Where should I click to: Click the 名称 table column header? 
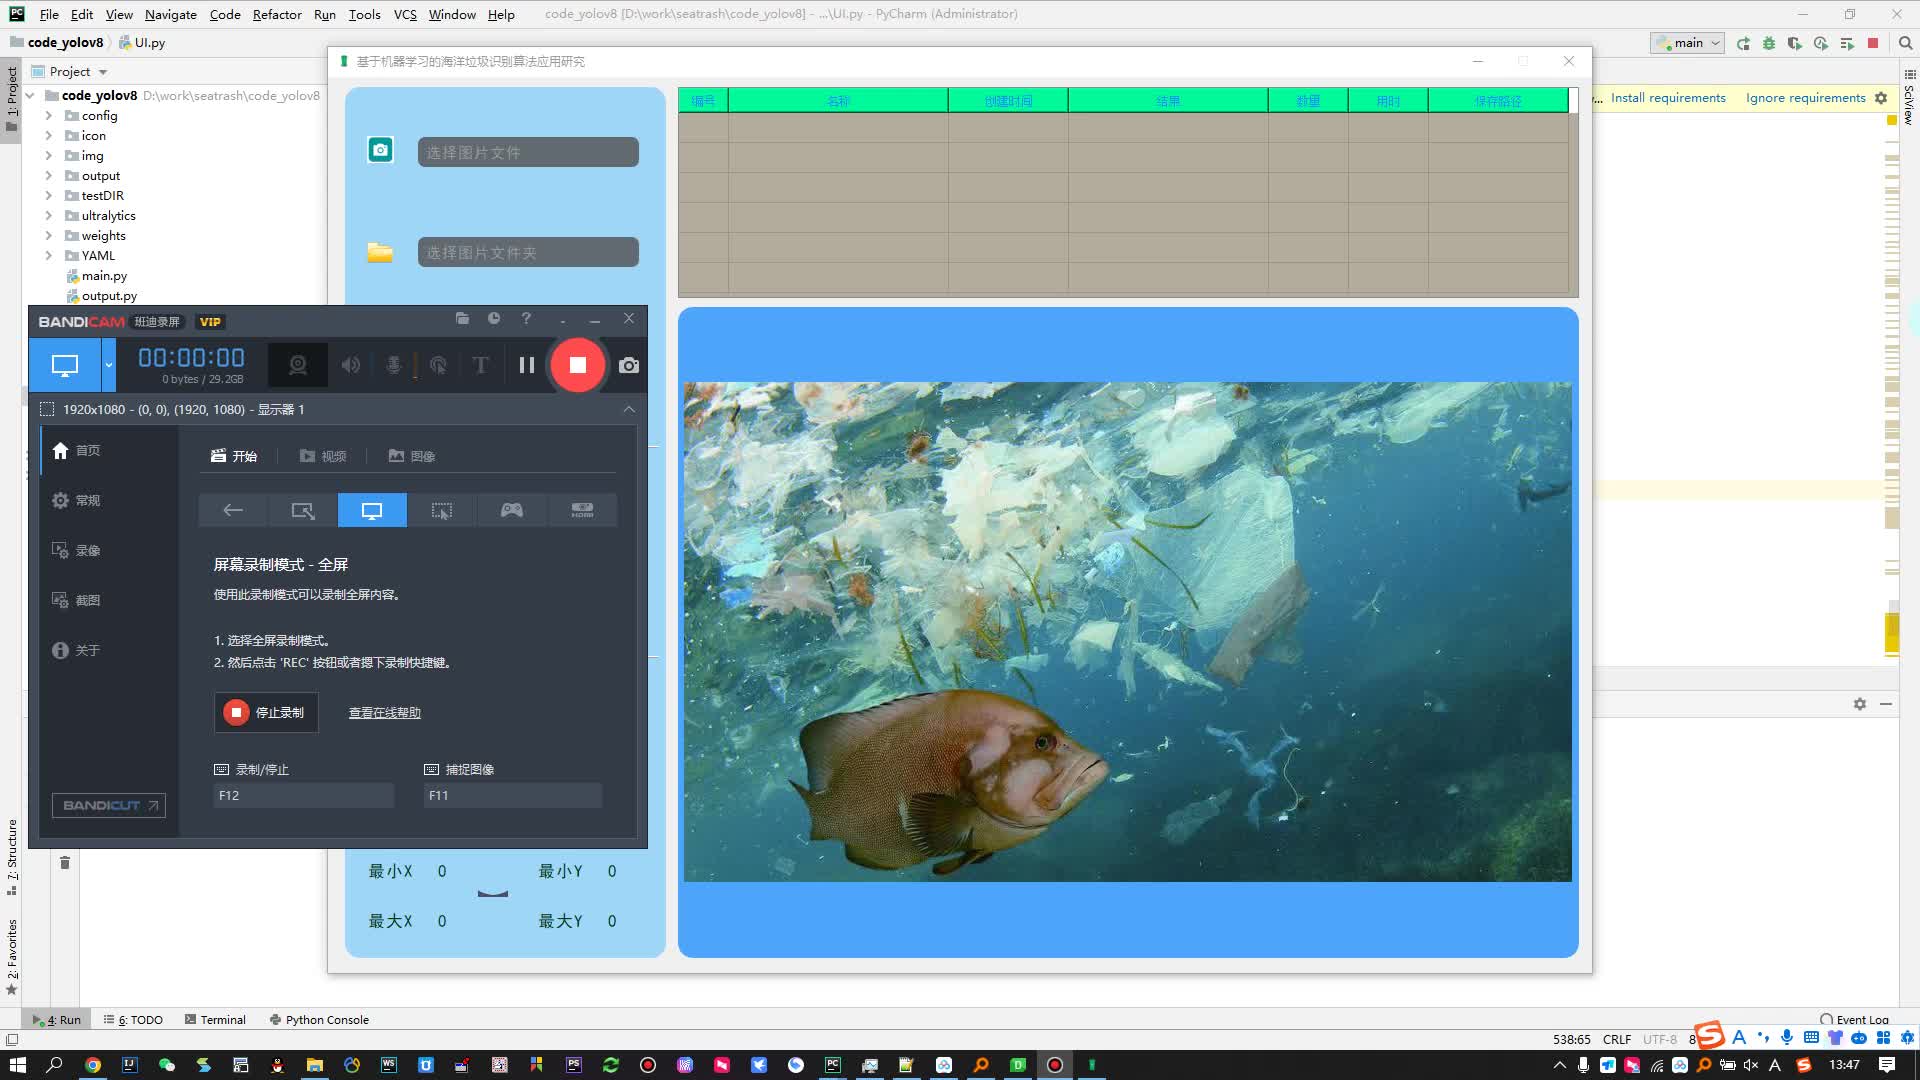[838, 101]
